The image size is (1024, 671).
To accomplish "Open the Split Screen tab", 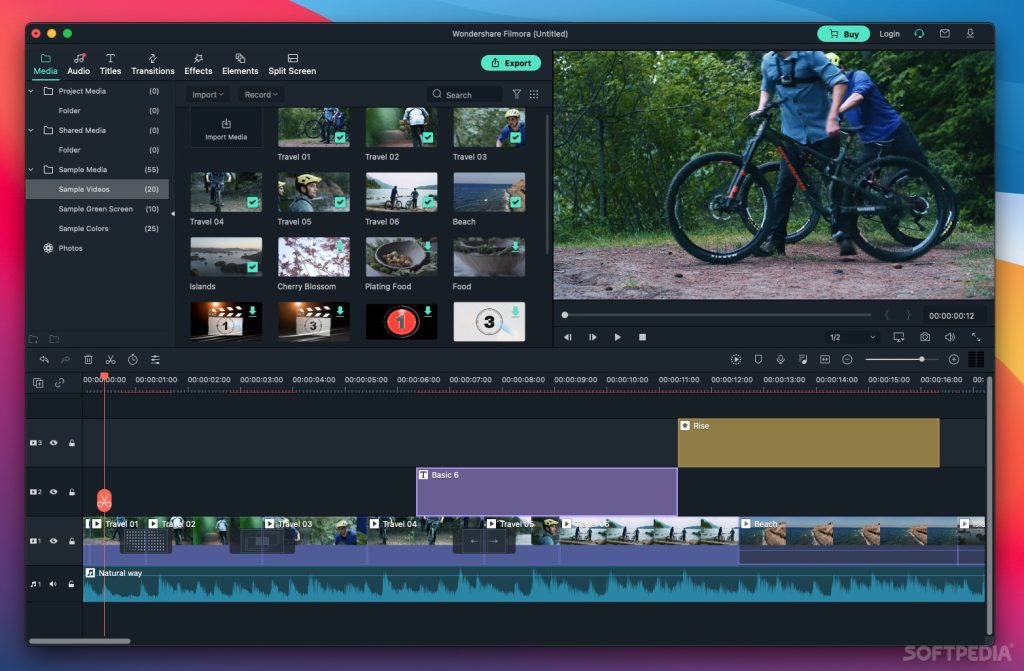I will 292,64.
